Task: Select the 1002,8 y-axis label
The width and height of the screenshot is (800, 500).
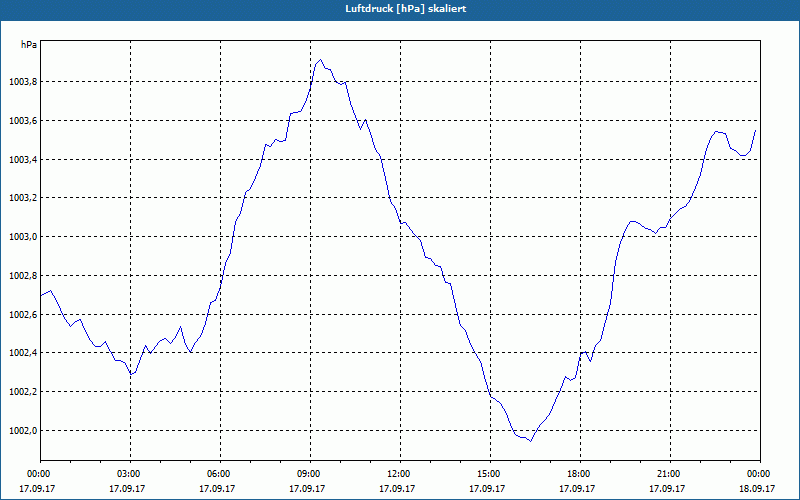Action: (23, 276)
